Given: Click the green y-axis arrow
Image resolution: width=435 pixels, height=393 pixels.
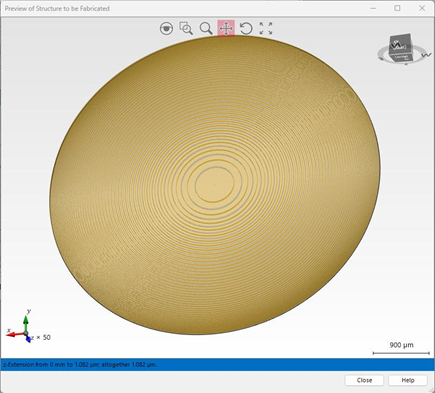Looking at the screenshot, I should click(x=26, y=323).
